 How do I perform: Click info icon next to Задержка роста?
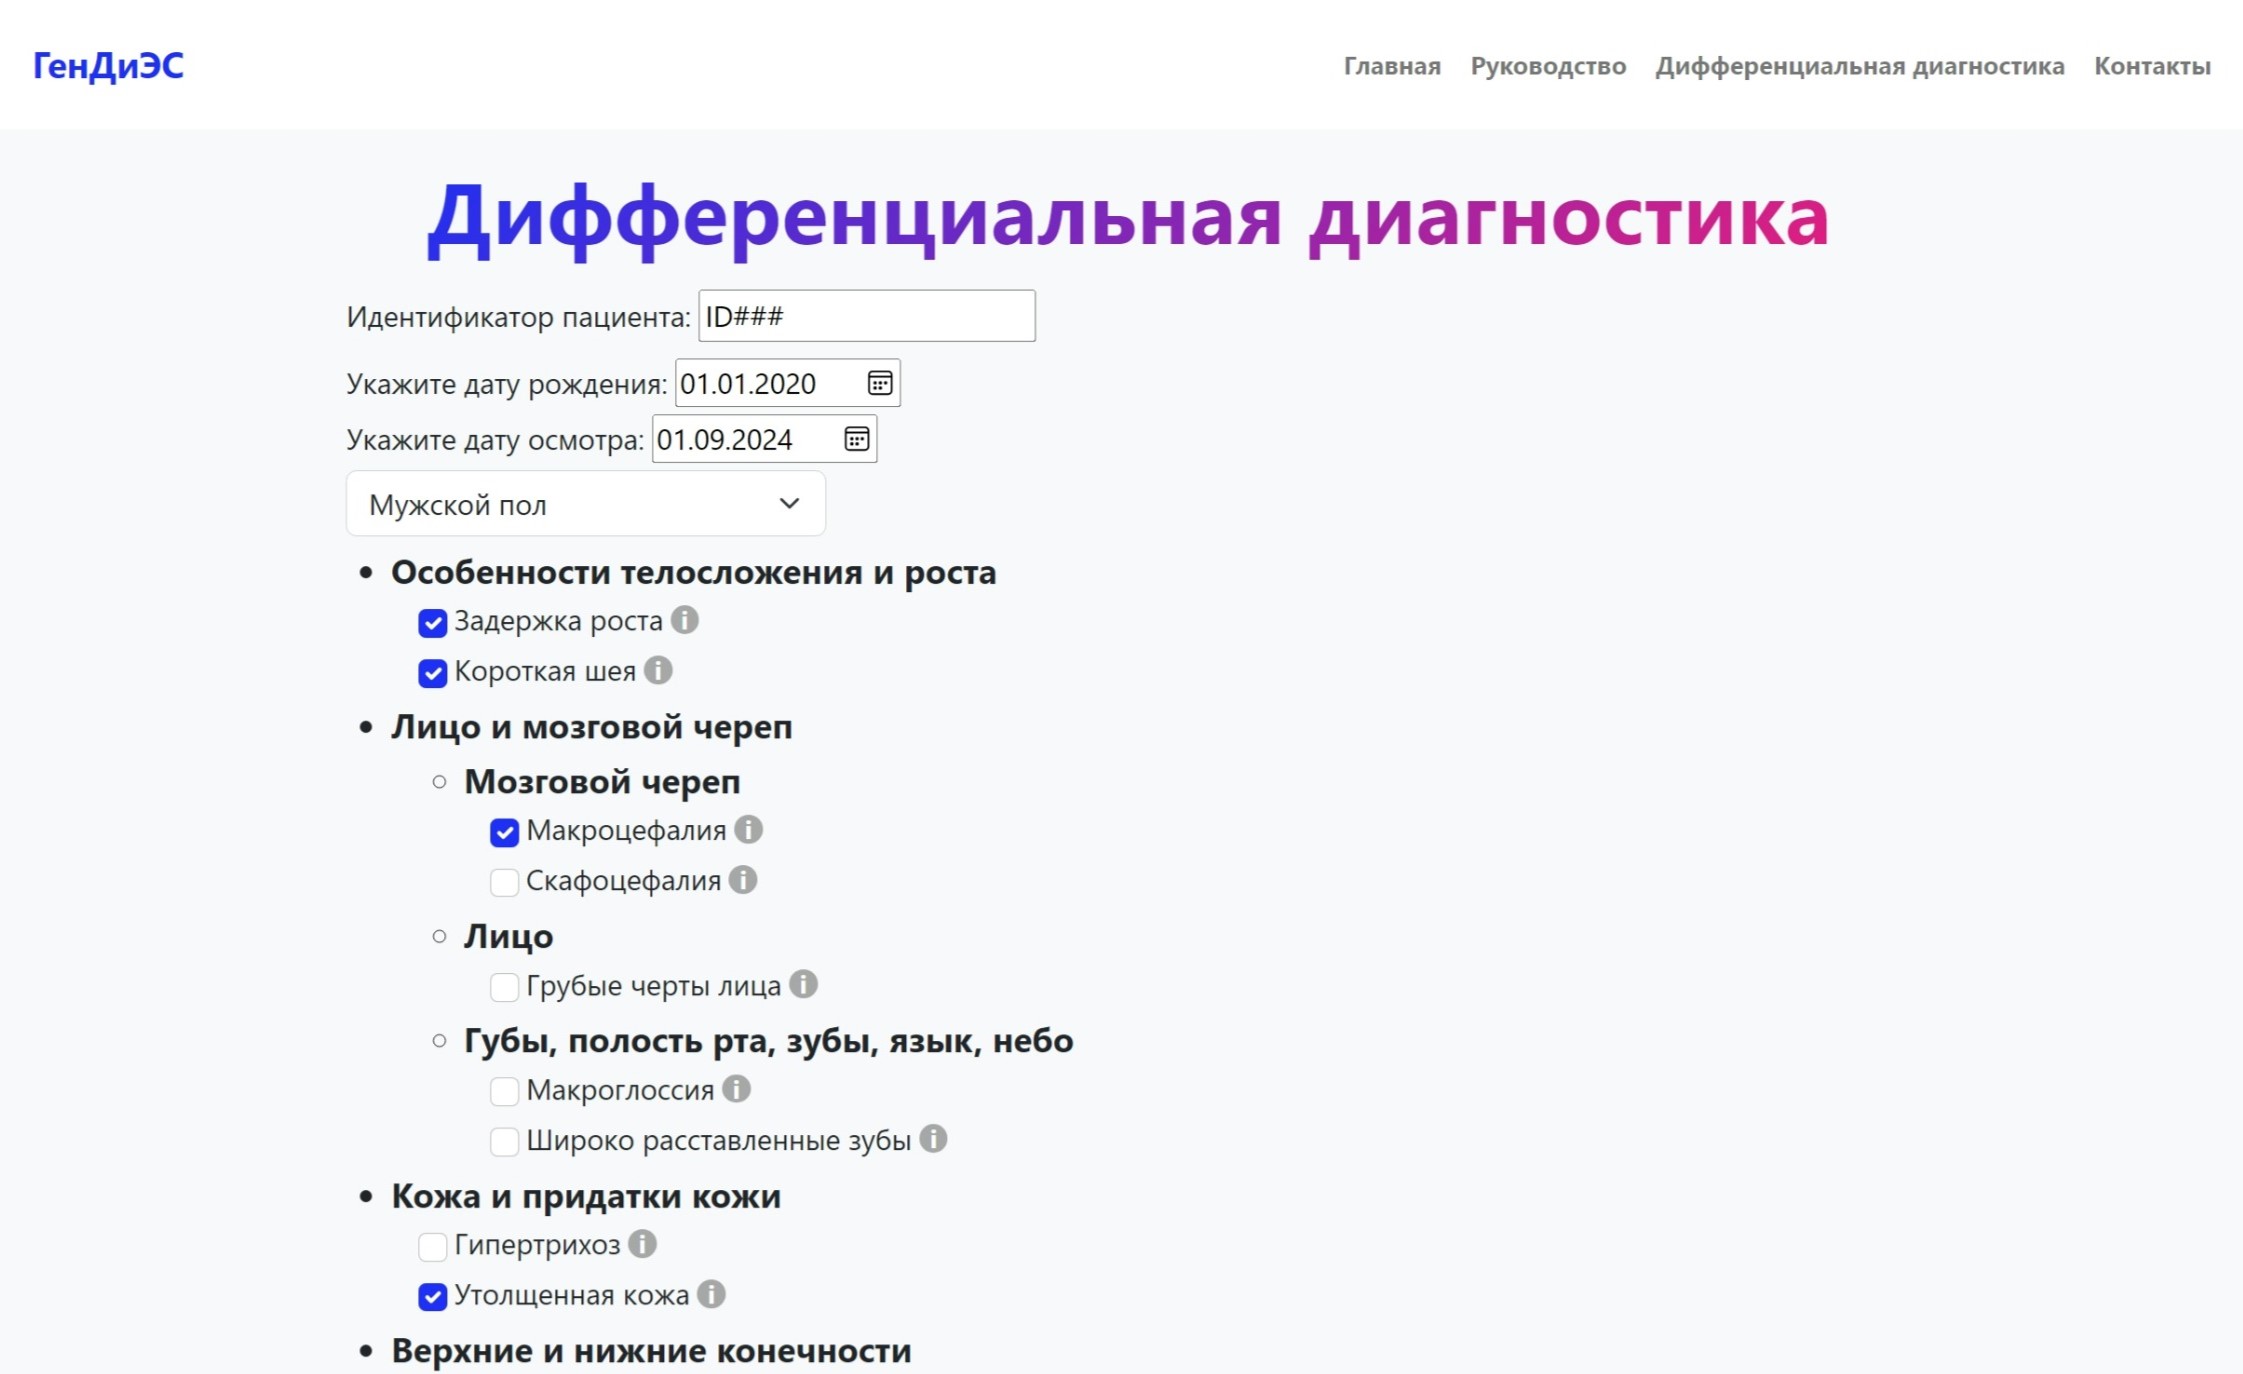684,620
